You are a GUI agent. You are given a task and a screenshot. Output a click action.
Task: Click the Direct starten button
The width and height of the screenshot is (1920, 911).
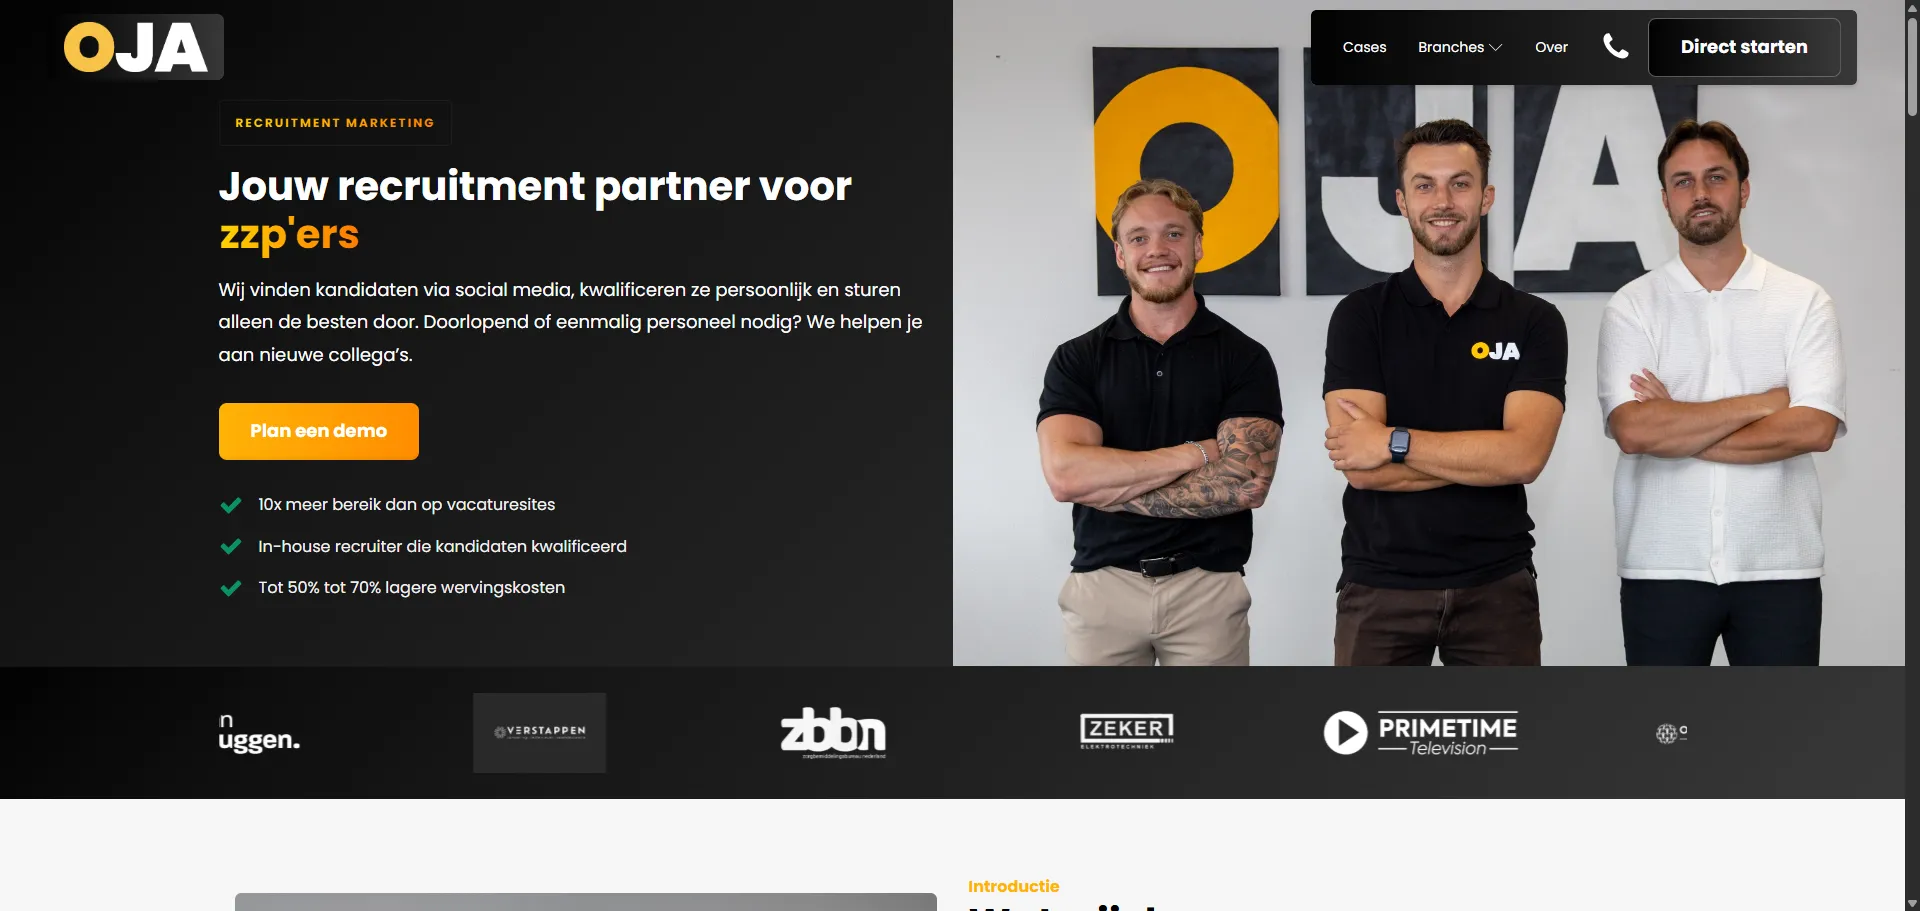(1744, 47)
